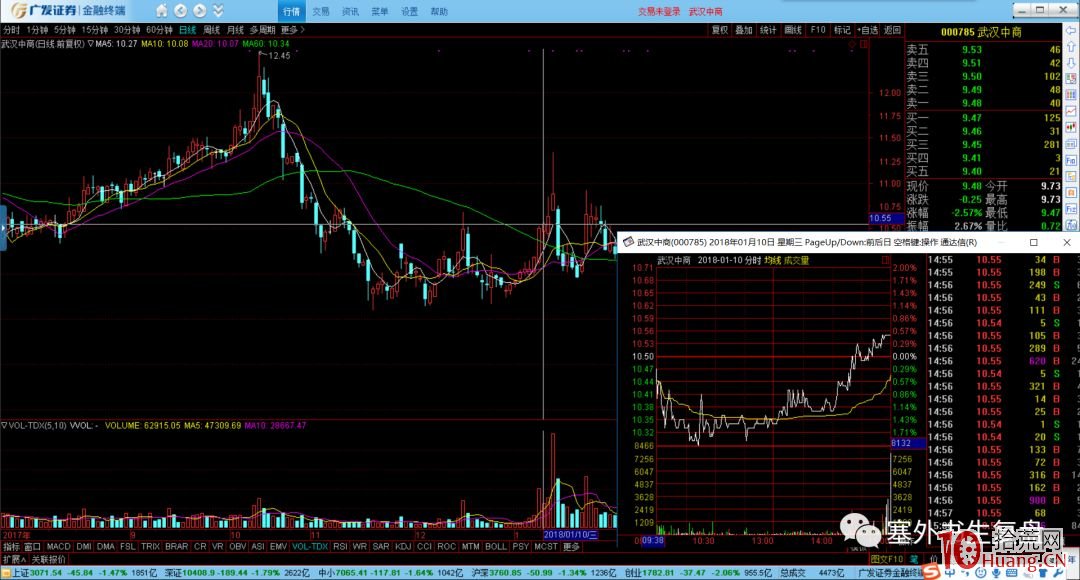Viewport: 1080px width, 580px height.
Task: Open VOL-TDX indicator dropdown triangle
Action: [4, 425]
